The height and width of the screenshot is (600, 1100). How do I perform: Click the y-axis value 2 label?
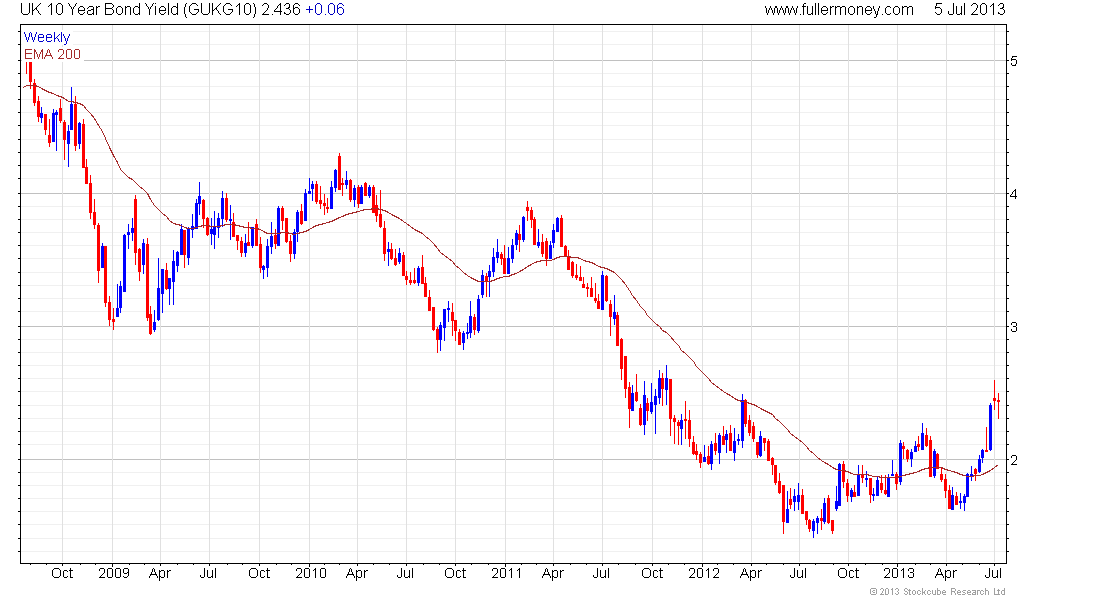coord(1014,460)
